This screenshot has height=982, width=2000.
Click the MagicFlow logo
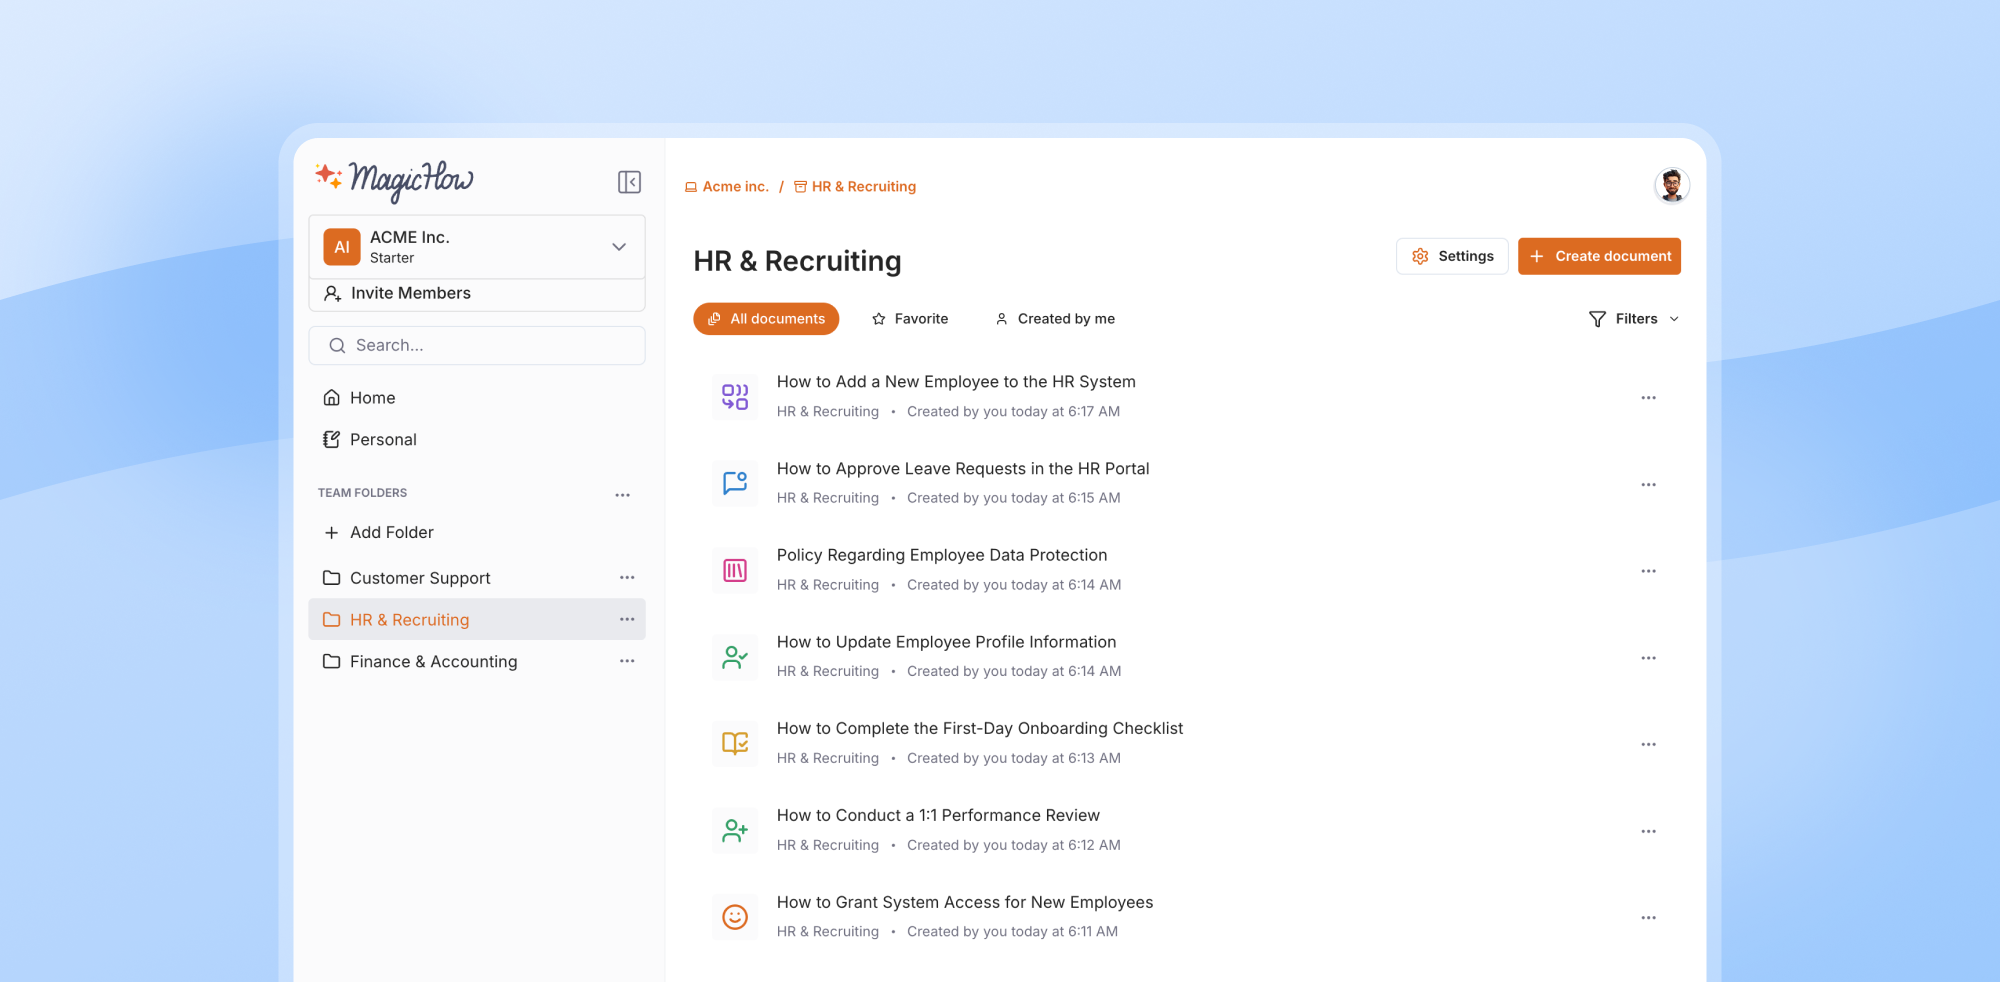pos(394,180)
